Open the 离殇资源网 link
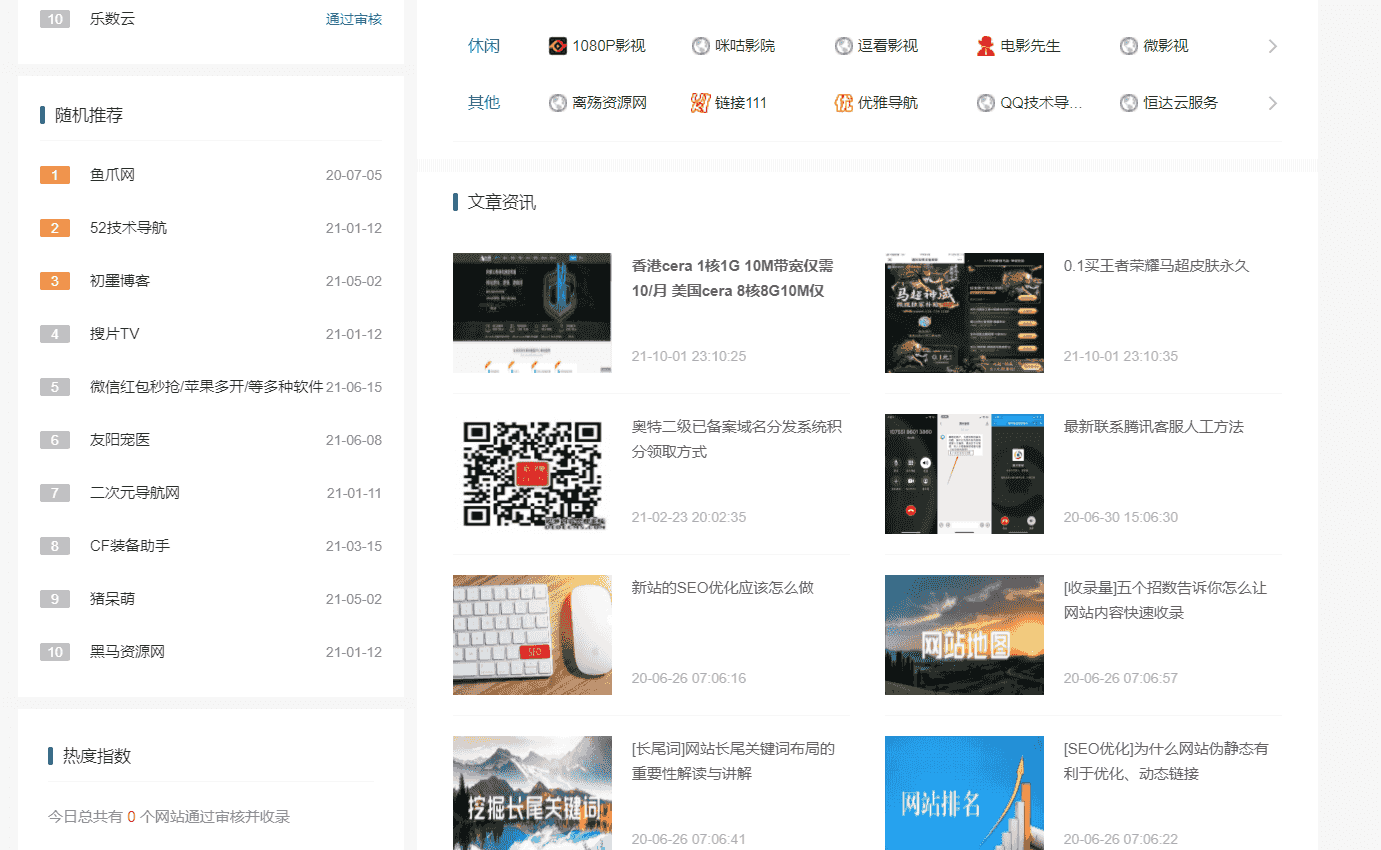The height and width of the screenshot is (850, 1381). point(610,103)
